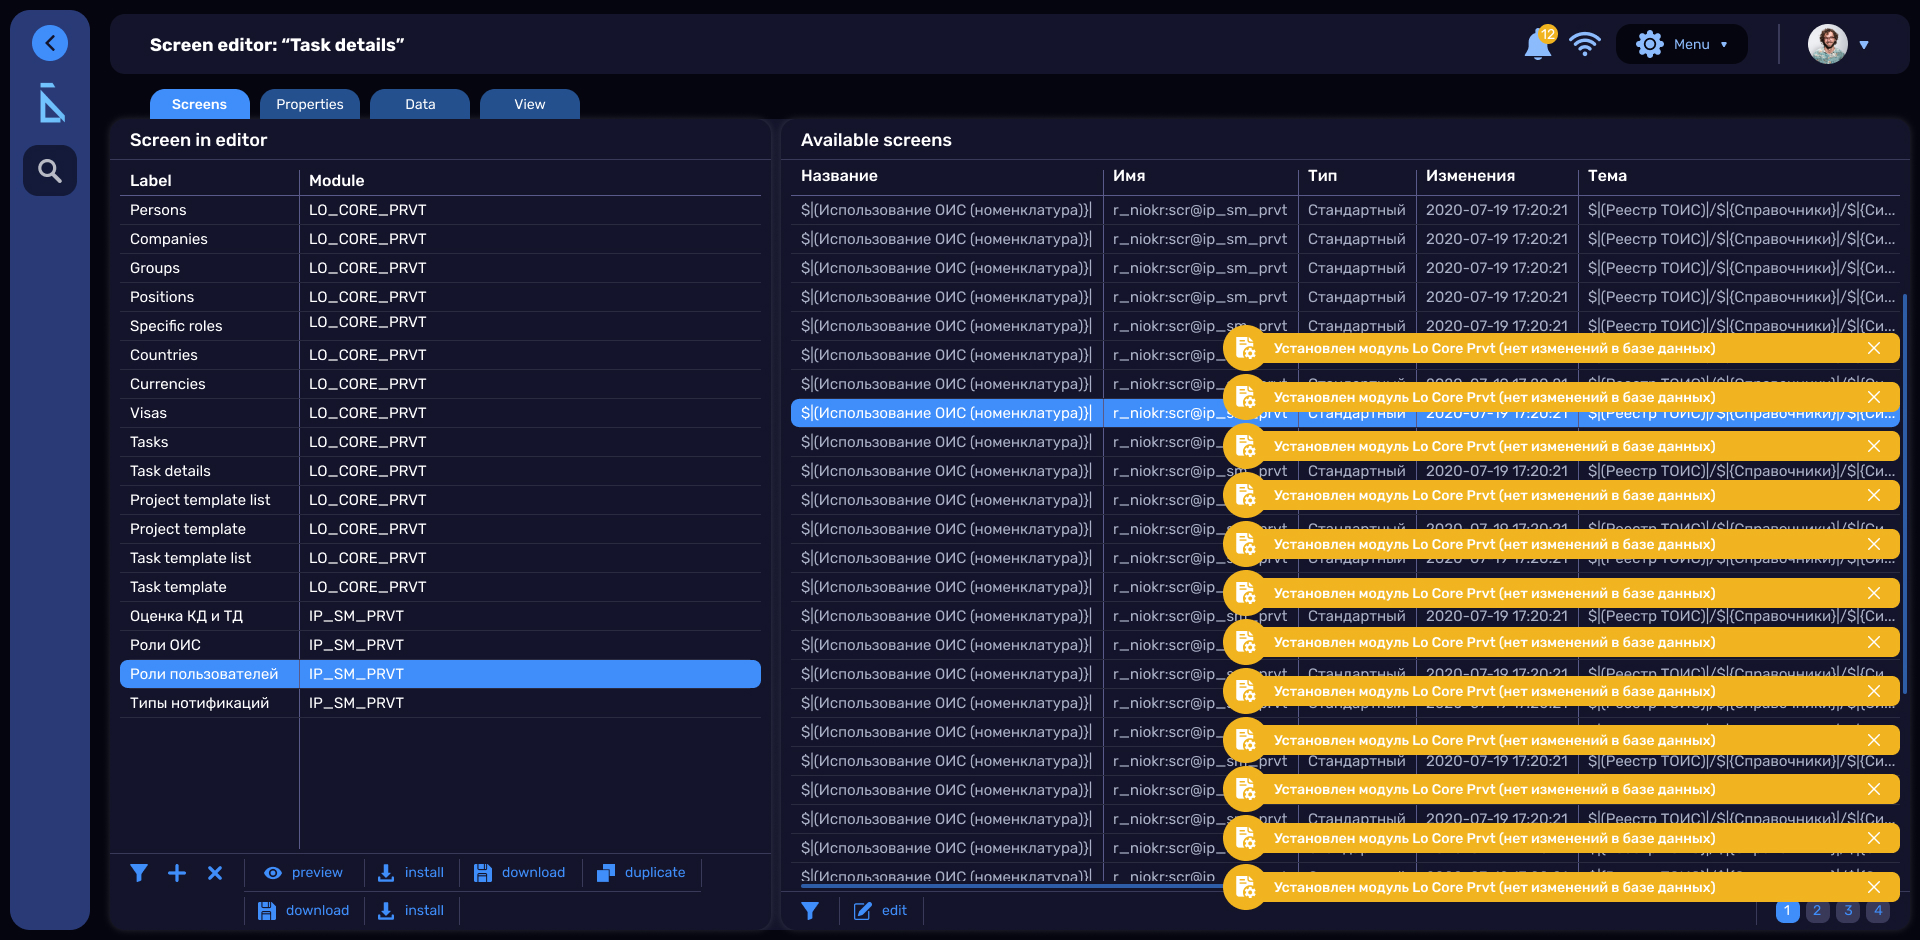Go to page 2 of Available screens
The image size is (1920, 940).
tap(1818, 911)
